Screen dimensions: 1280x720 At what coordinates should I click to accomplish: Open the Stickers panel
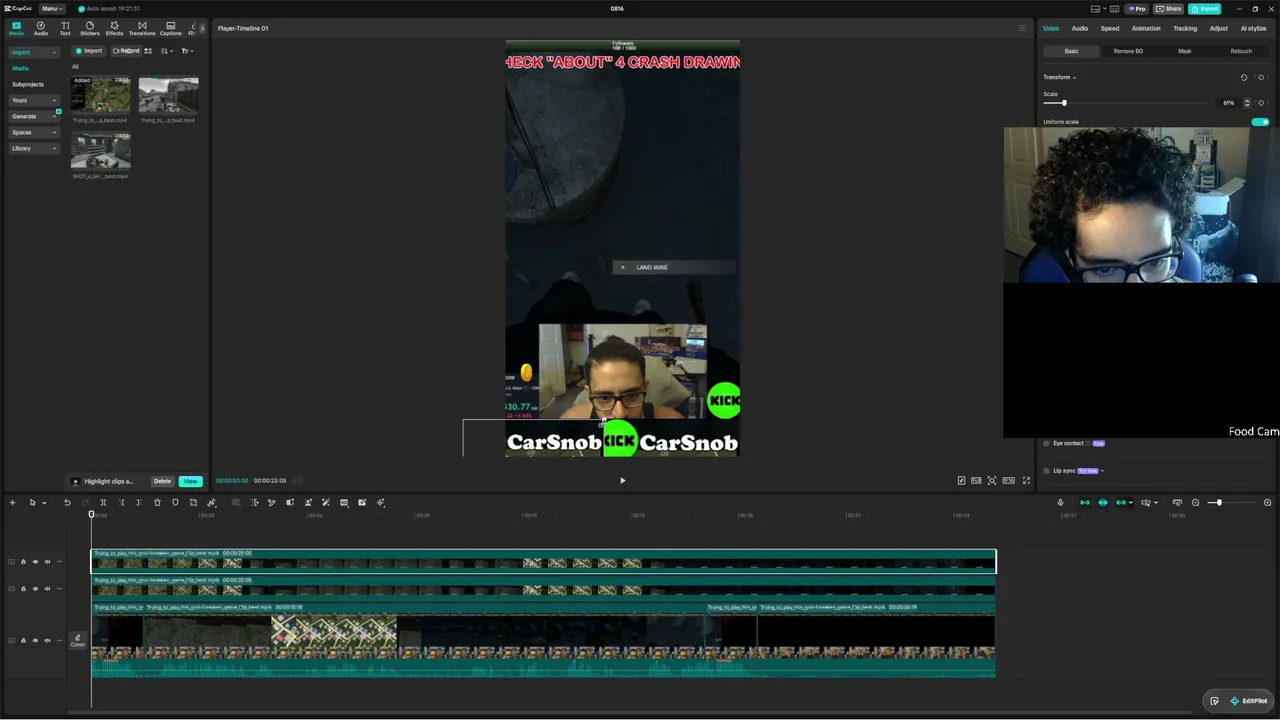pos(90,28)
